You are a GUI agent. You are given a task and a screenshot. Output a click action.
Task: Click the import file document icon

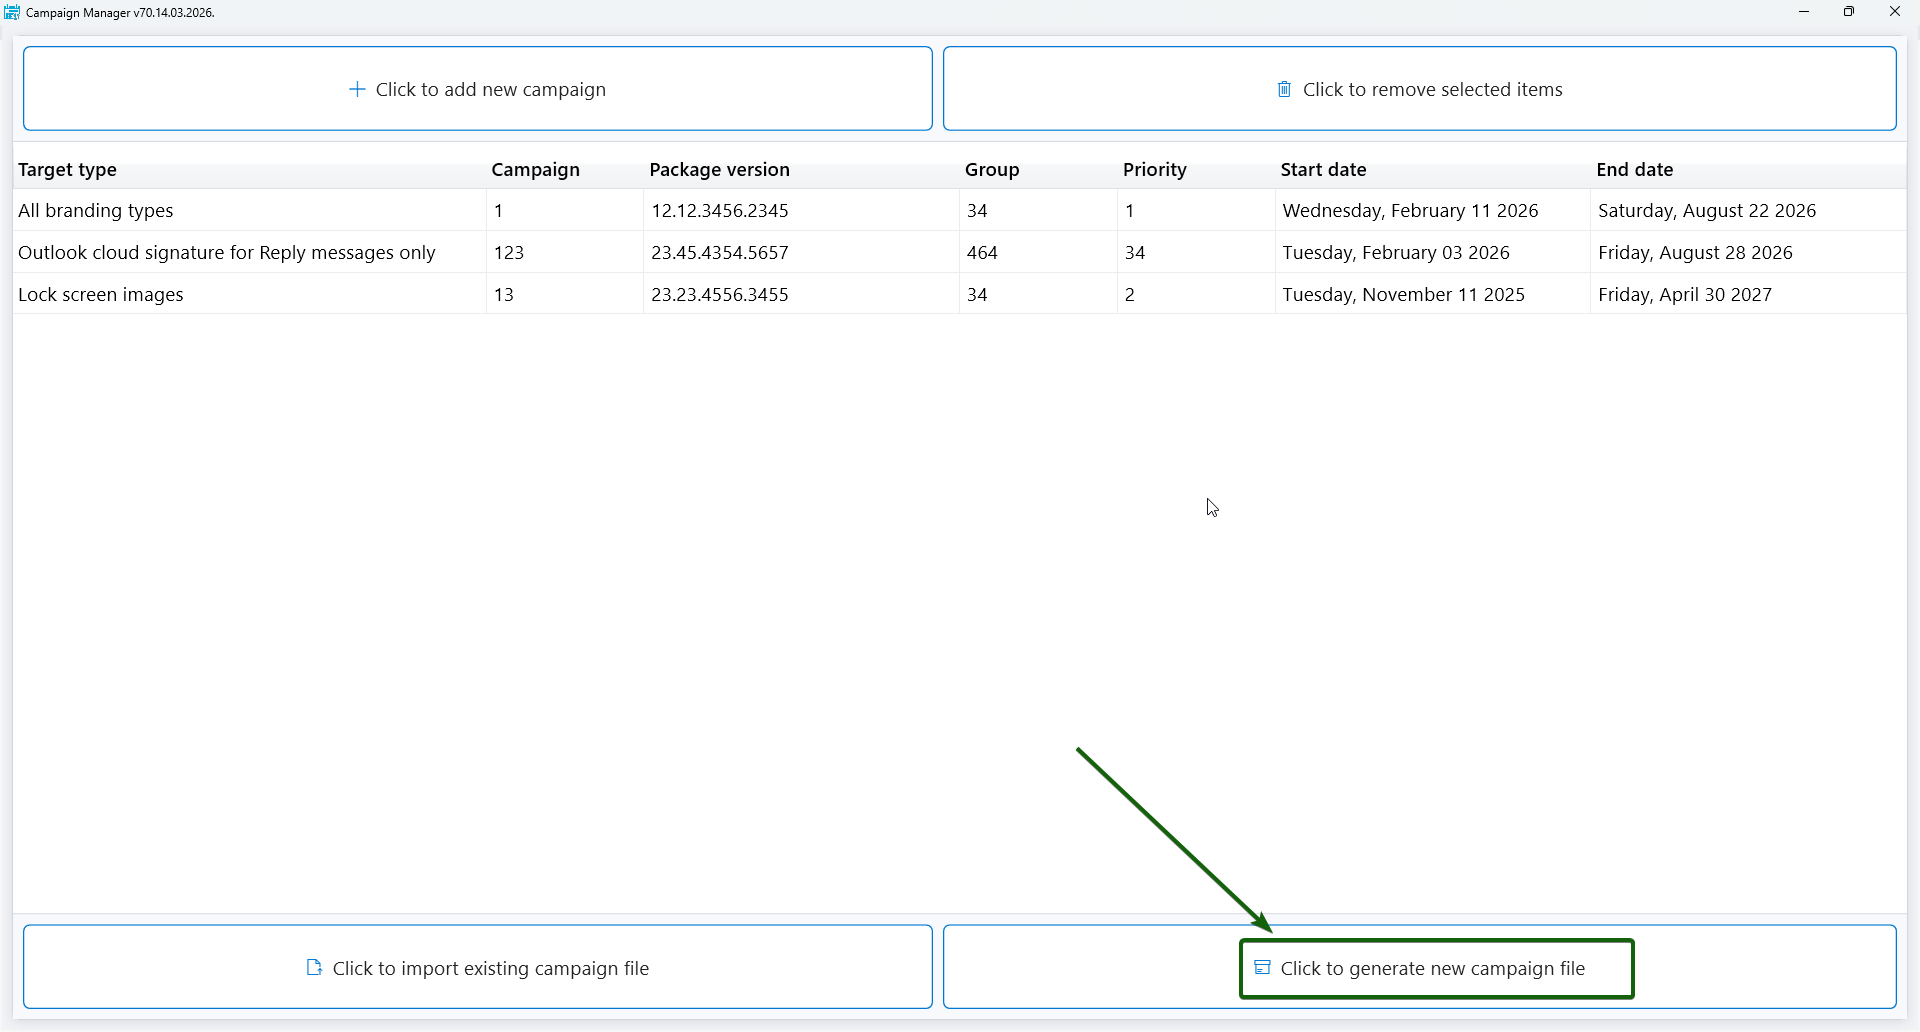[314, 968]
